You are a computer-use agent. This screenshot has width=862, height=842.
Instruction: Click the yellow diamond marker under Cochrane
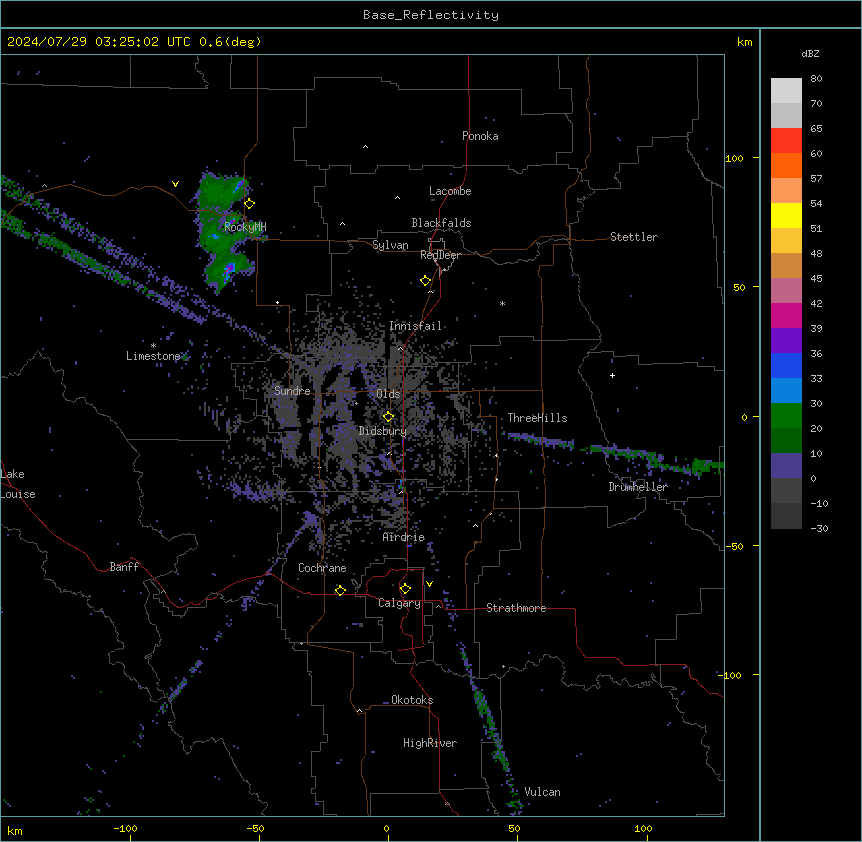point(340,590)
